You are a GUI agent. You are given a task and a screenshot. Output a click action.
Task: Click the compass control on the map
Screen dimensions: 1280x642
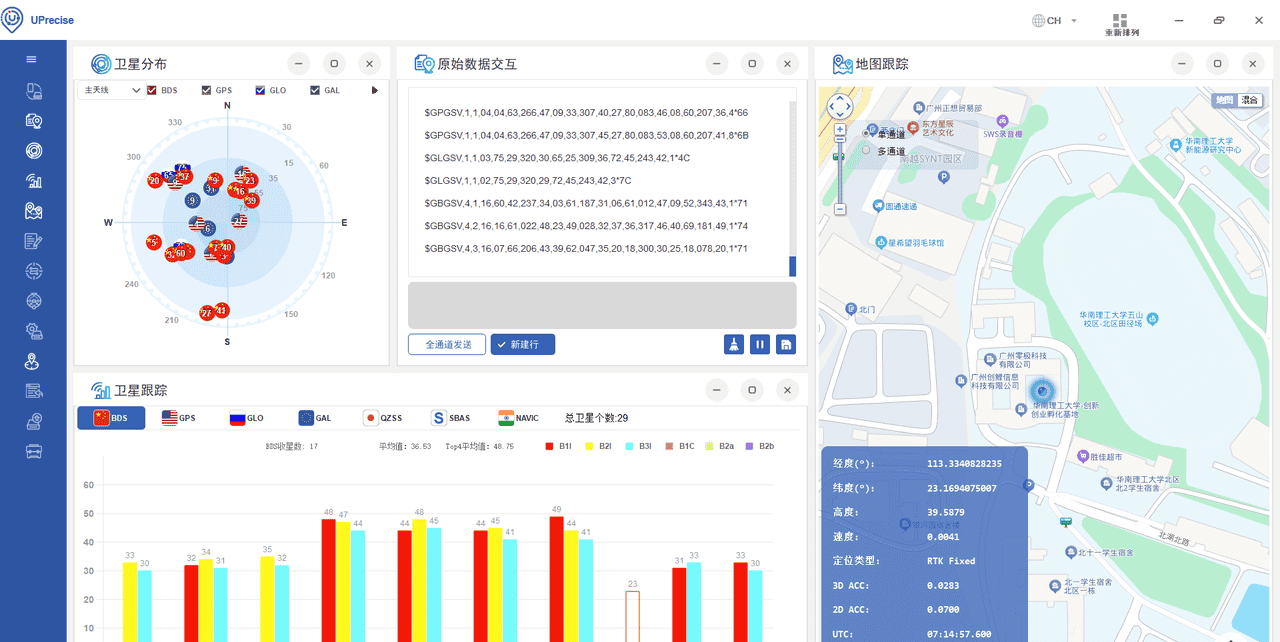840,105
